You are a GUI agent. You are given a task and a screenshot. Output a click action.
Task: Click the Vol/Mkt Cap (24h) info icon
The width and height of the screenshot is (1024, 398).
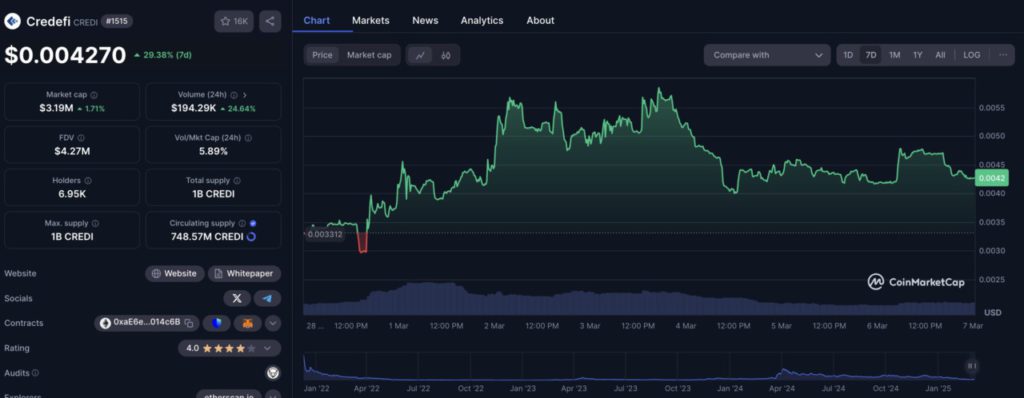pos(248,139)
